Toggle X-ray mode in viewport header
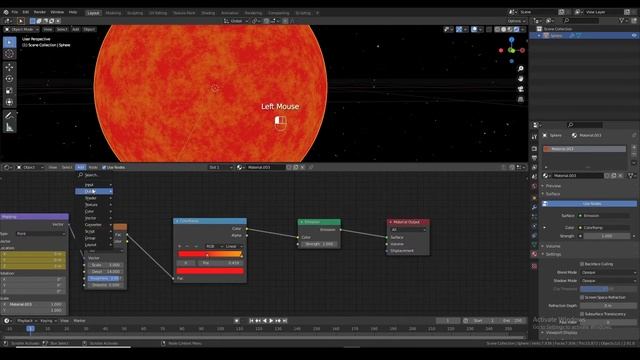This screenshot has height=360, width=640. 489,29
